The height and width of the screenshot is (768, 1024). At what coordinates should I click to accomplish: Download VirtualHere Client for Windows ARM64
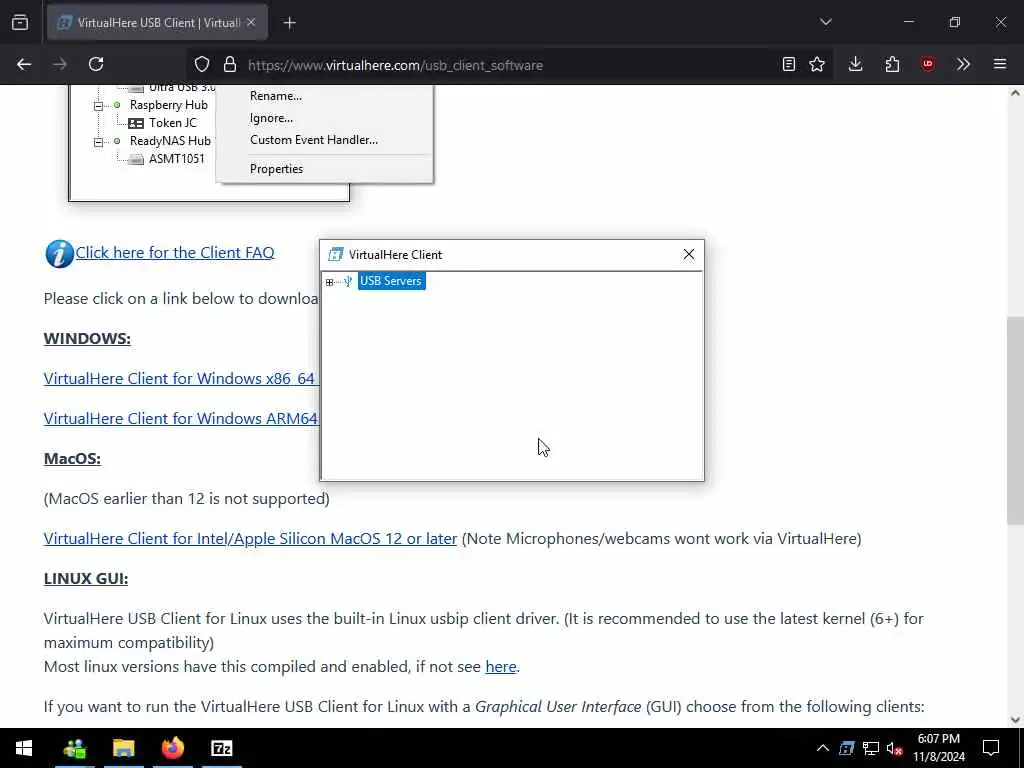(x=181, y=419)
